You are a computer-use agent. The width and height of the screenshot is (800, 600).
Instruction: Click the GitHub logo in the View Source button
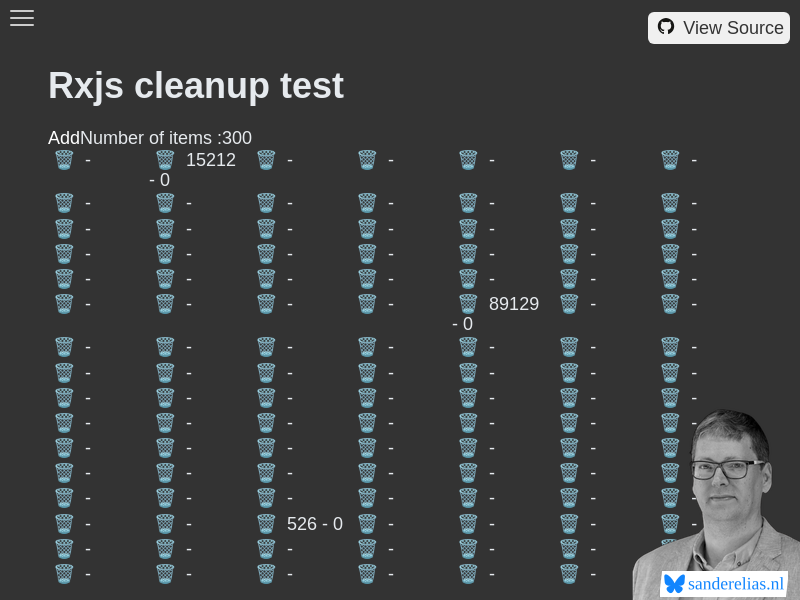pos(666,27)
